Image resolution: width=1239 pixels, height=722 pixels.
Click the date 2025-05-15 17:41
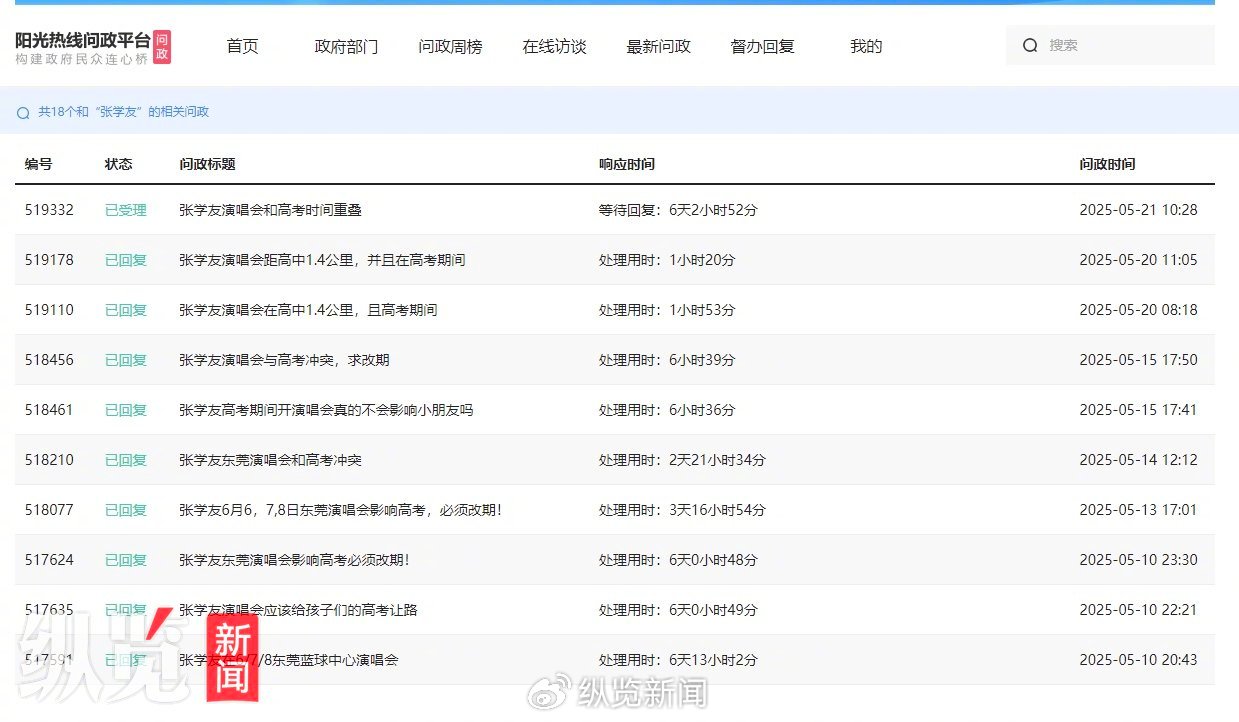[x=1138, y=410]
